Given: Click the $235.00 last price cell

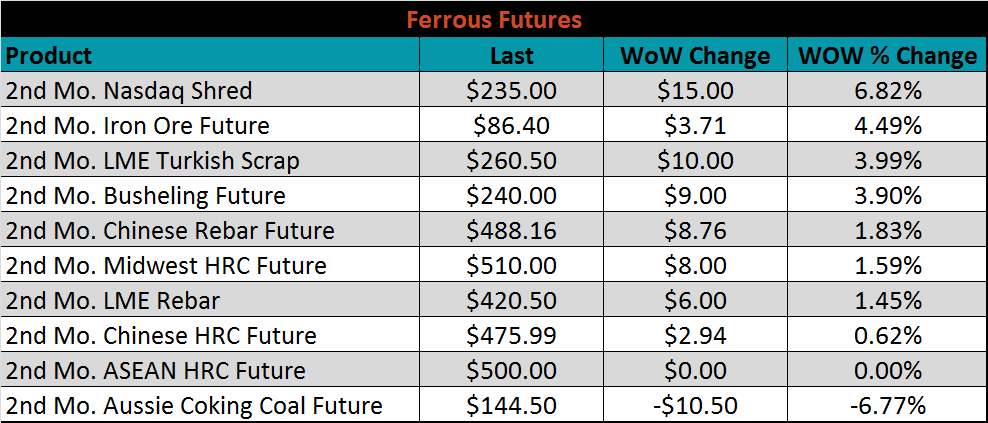Looking at the screenshot, I should (x=512, y=90).
